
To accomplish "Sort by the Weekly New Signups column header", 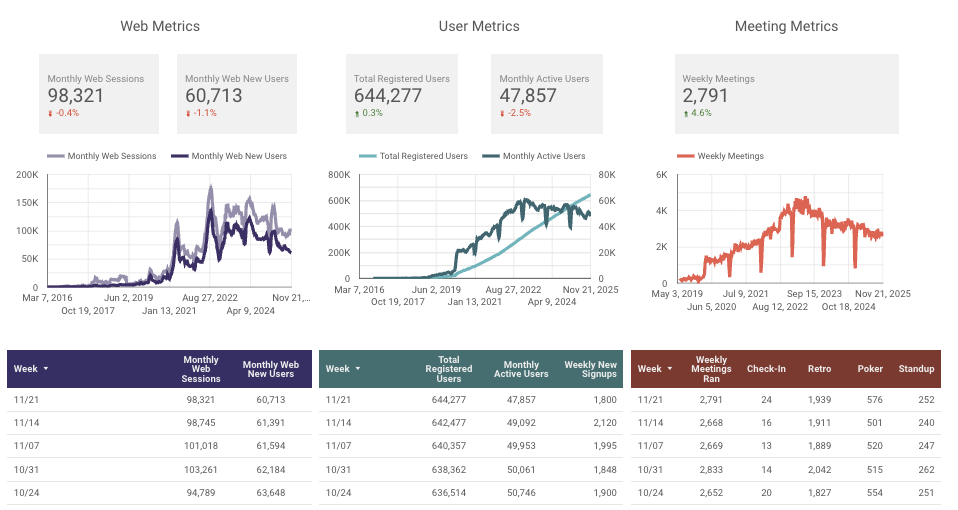I will pyautogui.click(x=590, y=369).
